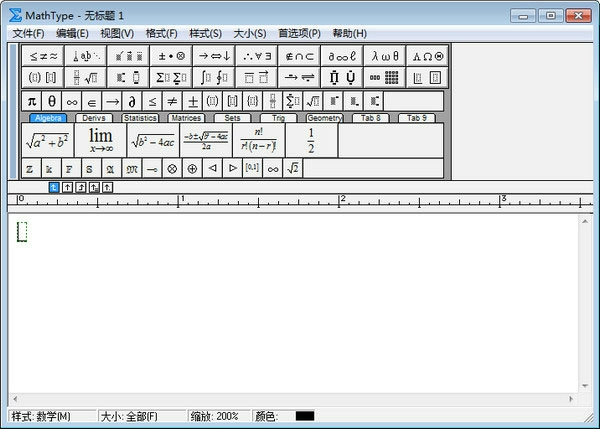Image resolution: width=600 pixels, height=429 pixels.
Task: Insert the circled times symbol
Action: tap(171, 169)
